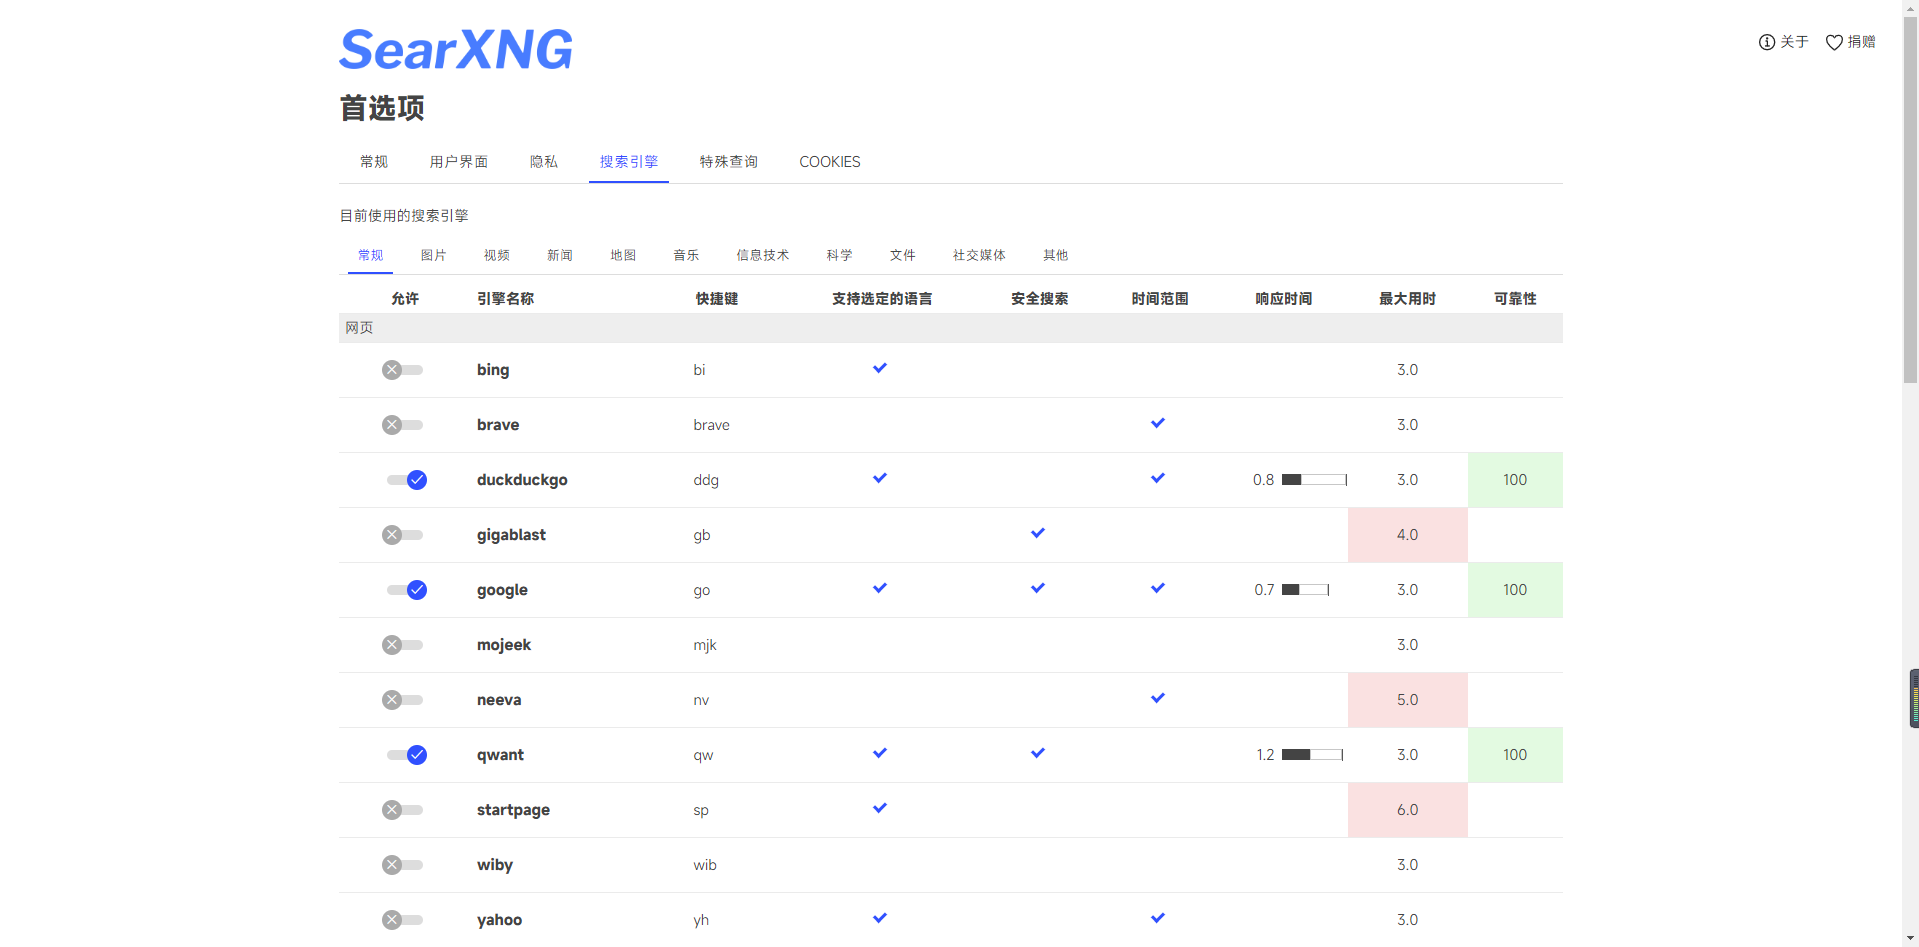Click the 捐赠 heart icon

click(x=1834, y=42)
